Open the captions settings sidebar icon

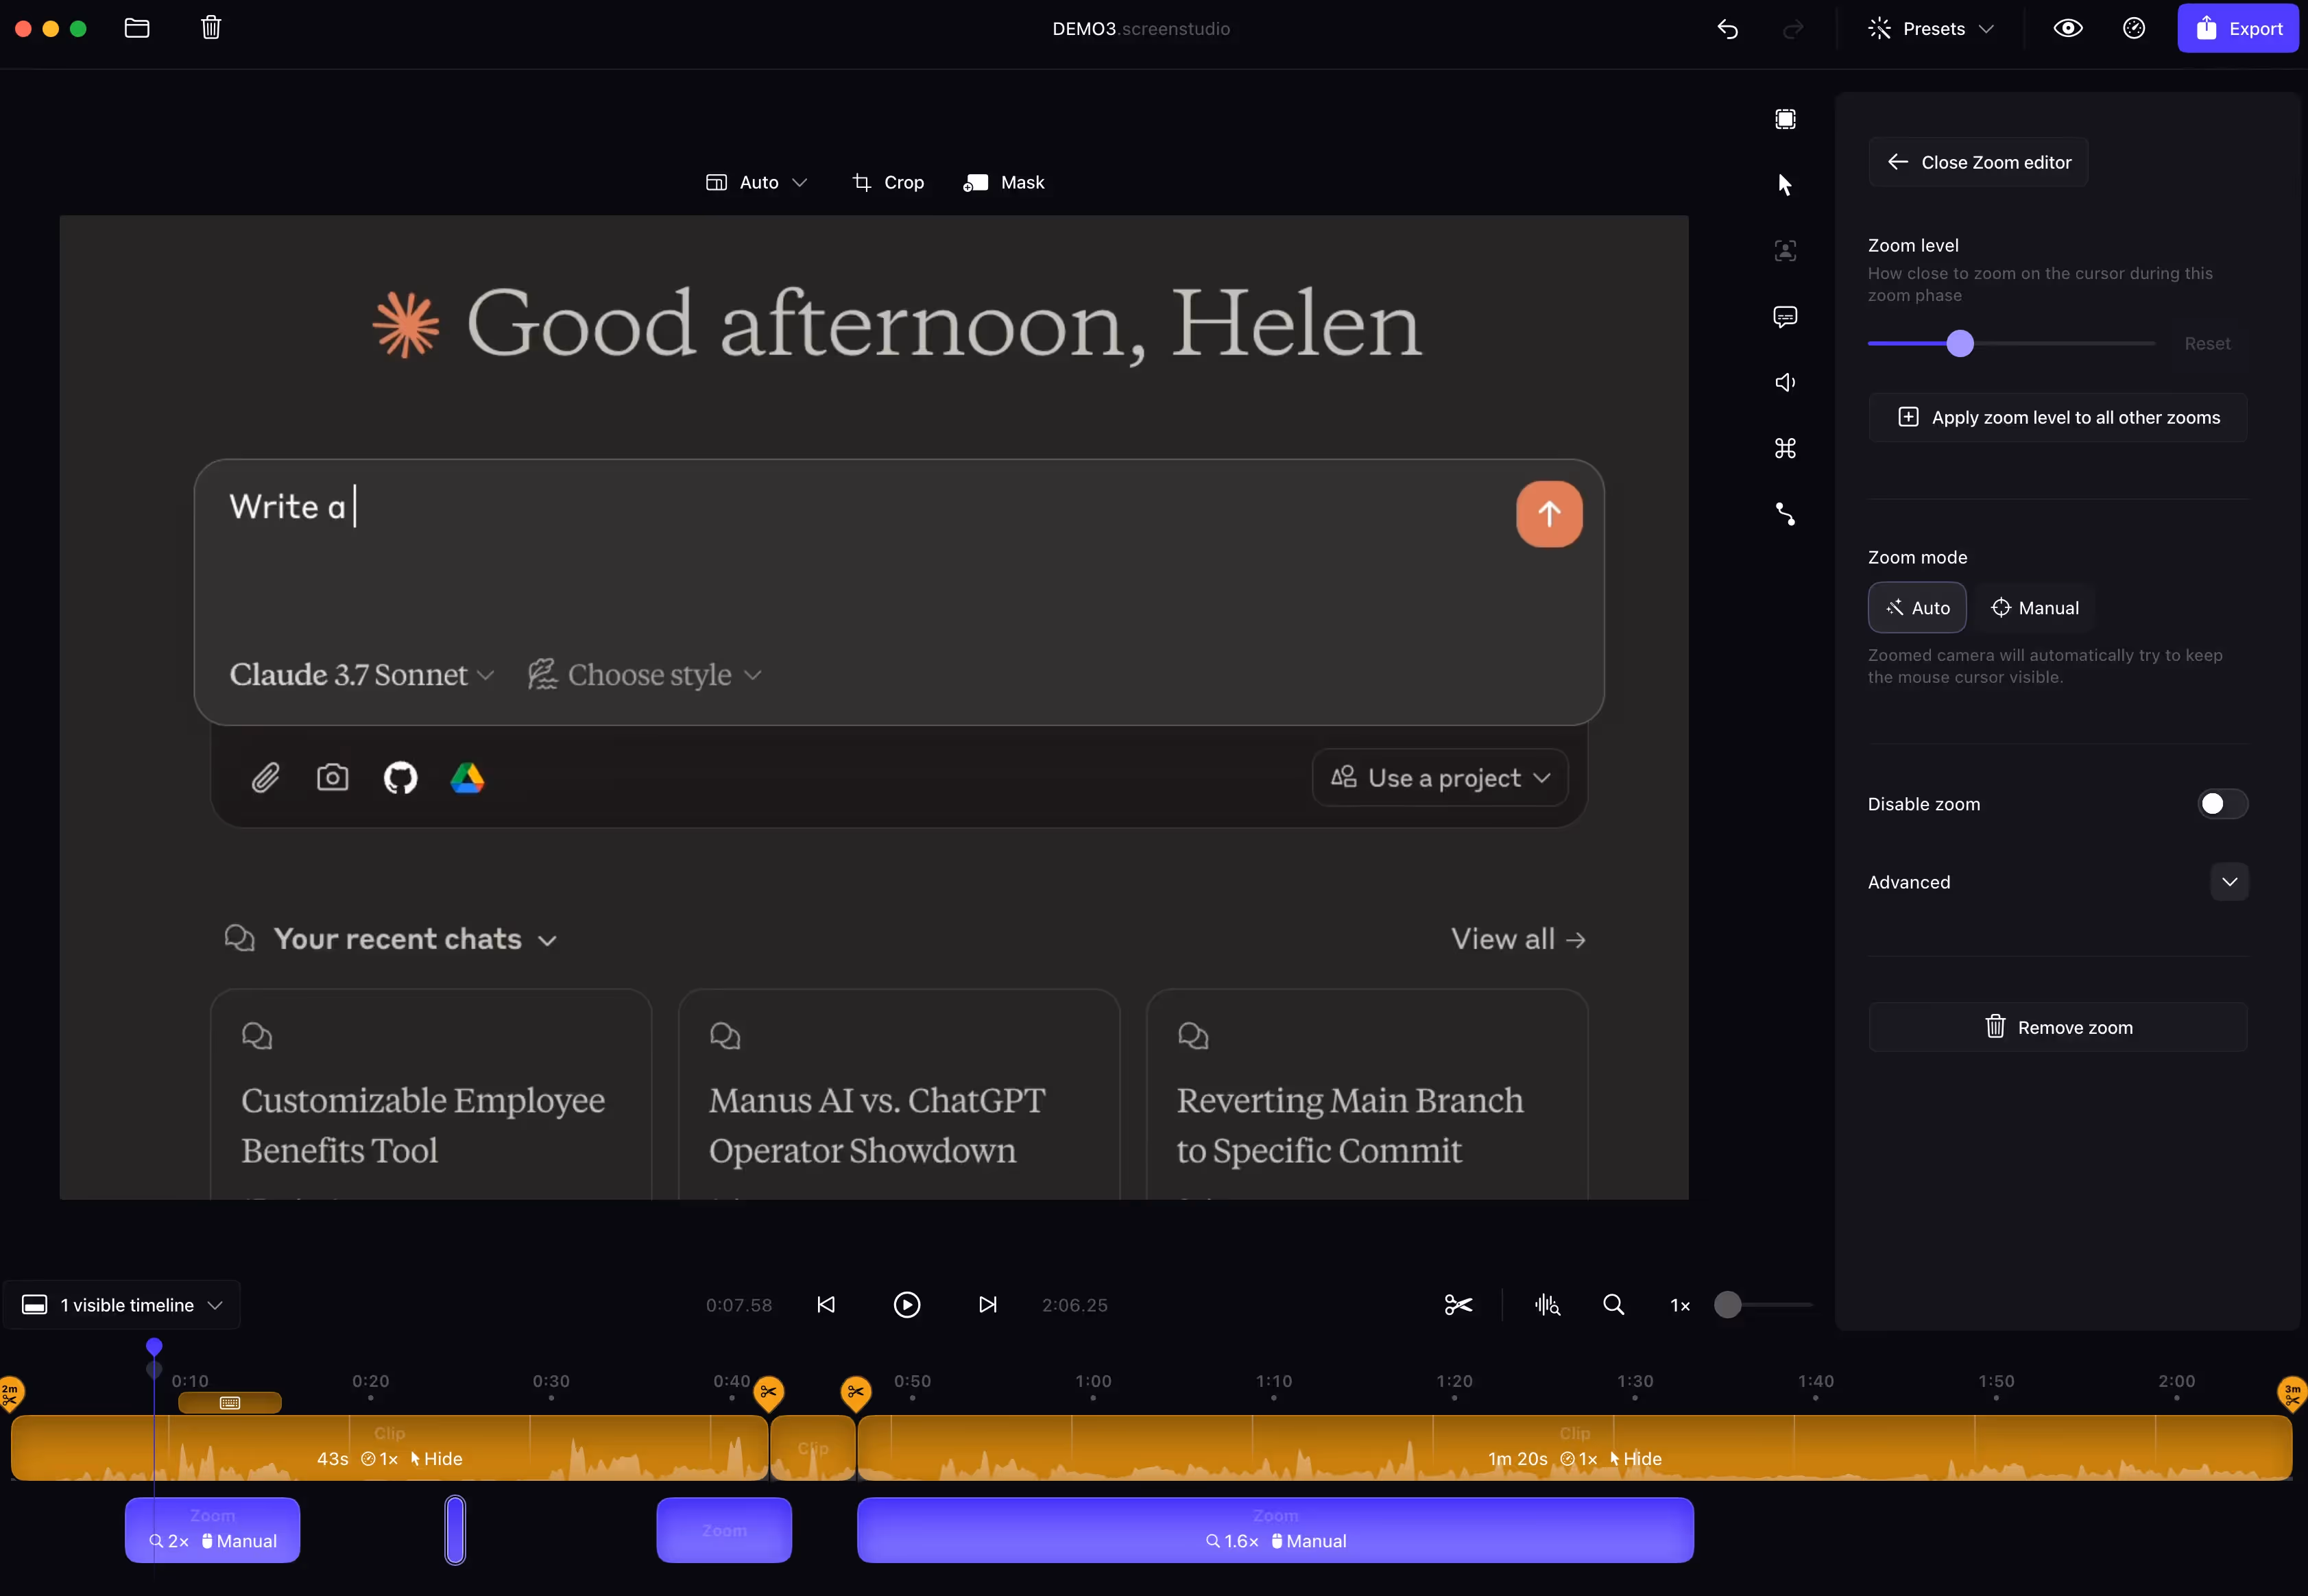pos(1785,317)
